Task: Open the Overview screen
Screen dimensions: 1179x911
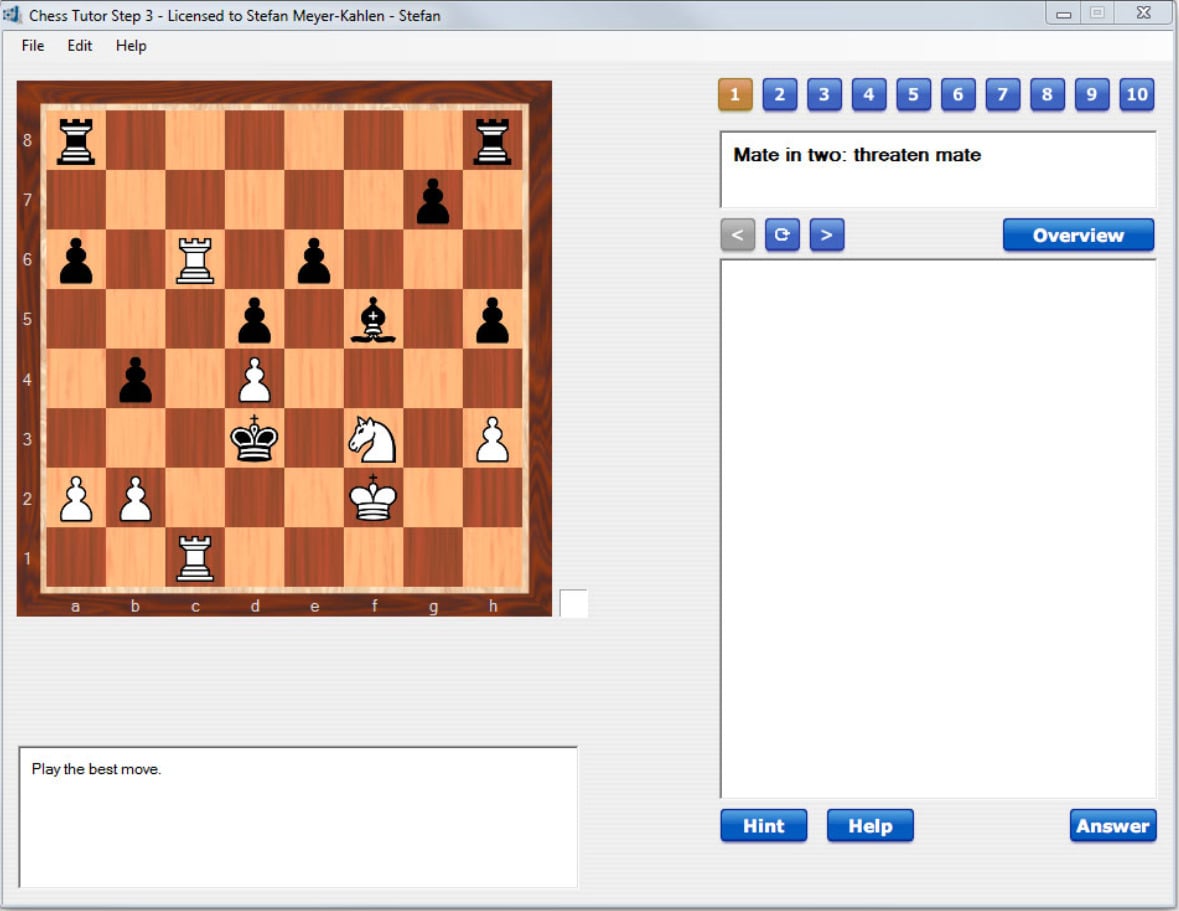Action: (x=1078, y=234)
